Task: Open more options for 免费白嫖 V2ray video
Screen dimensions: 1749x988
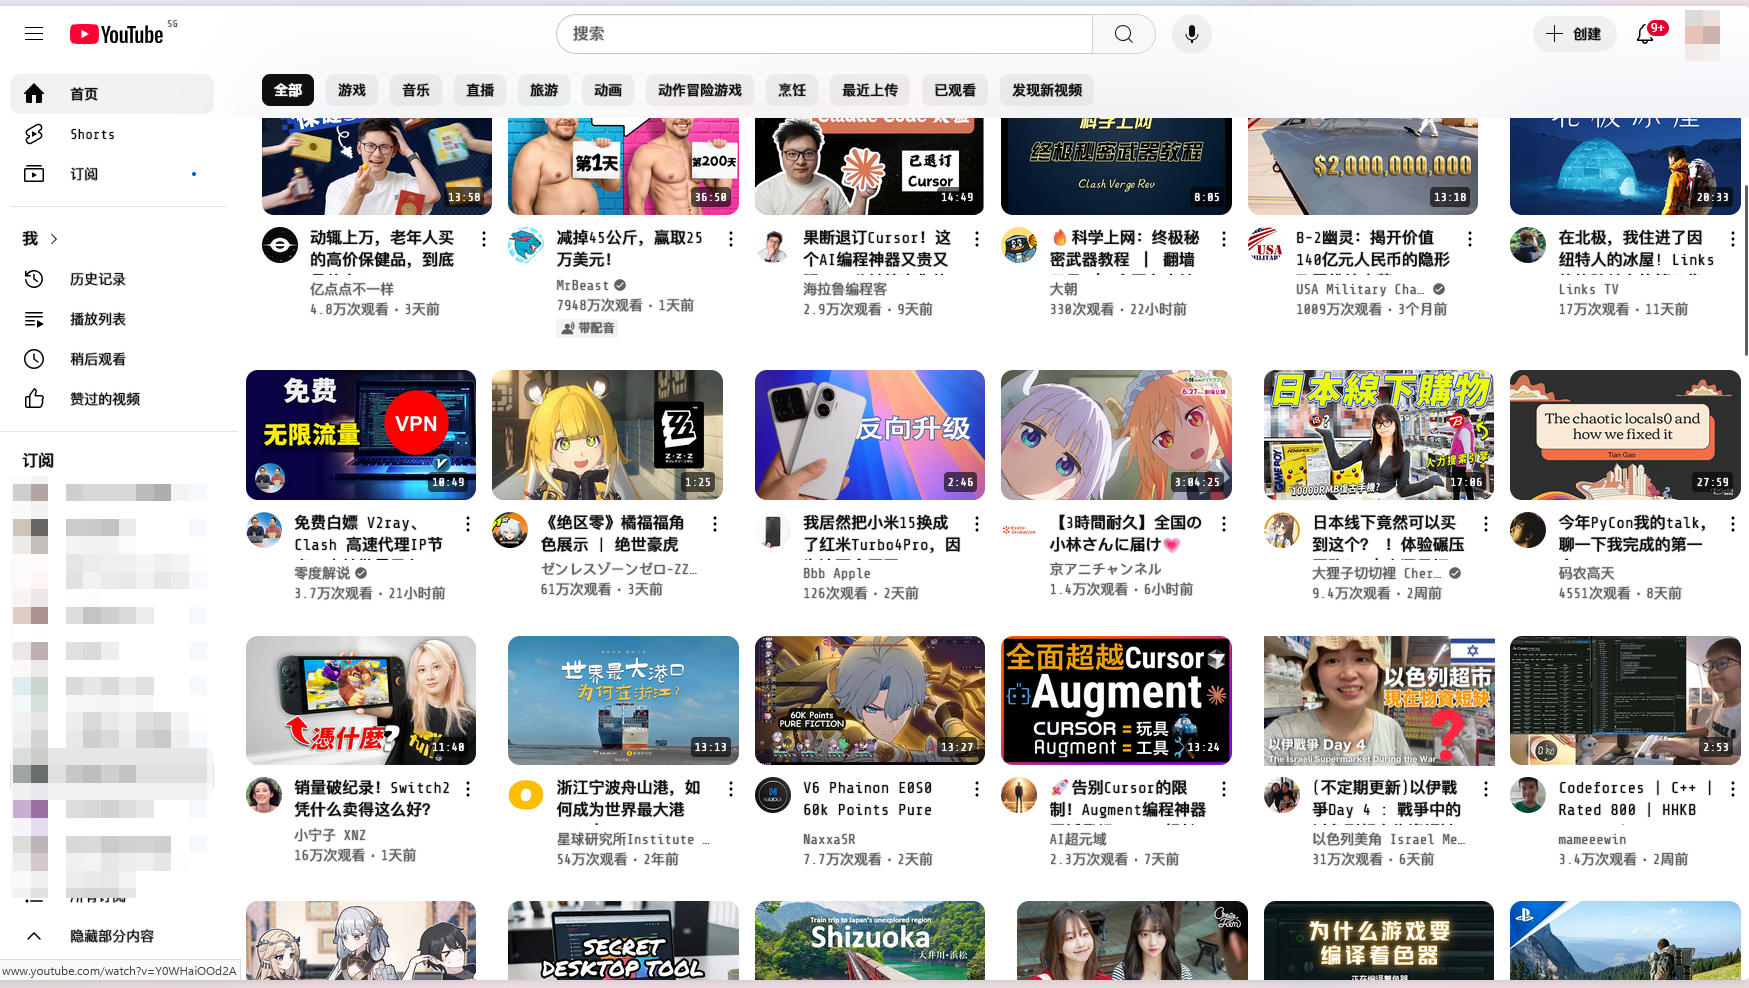Action: tap(468, 524)
